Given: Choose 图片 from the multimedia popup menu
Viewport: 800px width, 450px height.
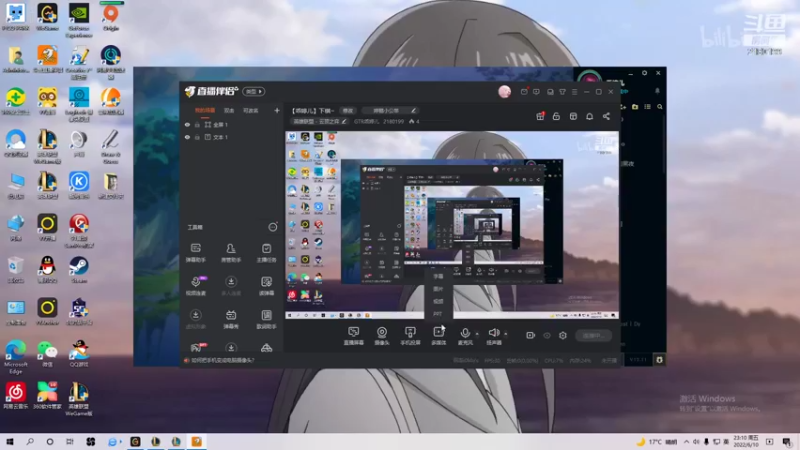Looking at the screenshot, I should [x=438, y=289].
